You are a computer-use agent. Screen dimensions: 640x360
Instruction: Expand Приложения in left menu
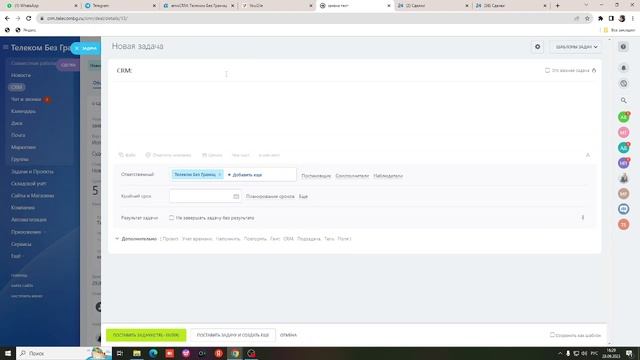pyautogui.click(x=28, y=232)
